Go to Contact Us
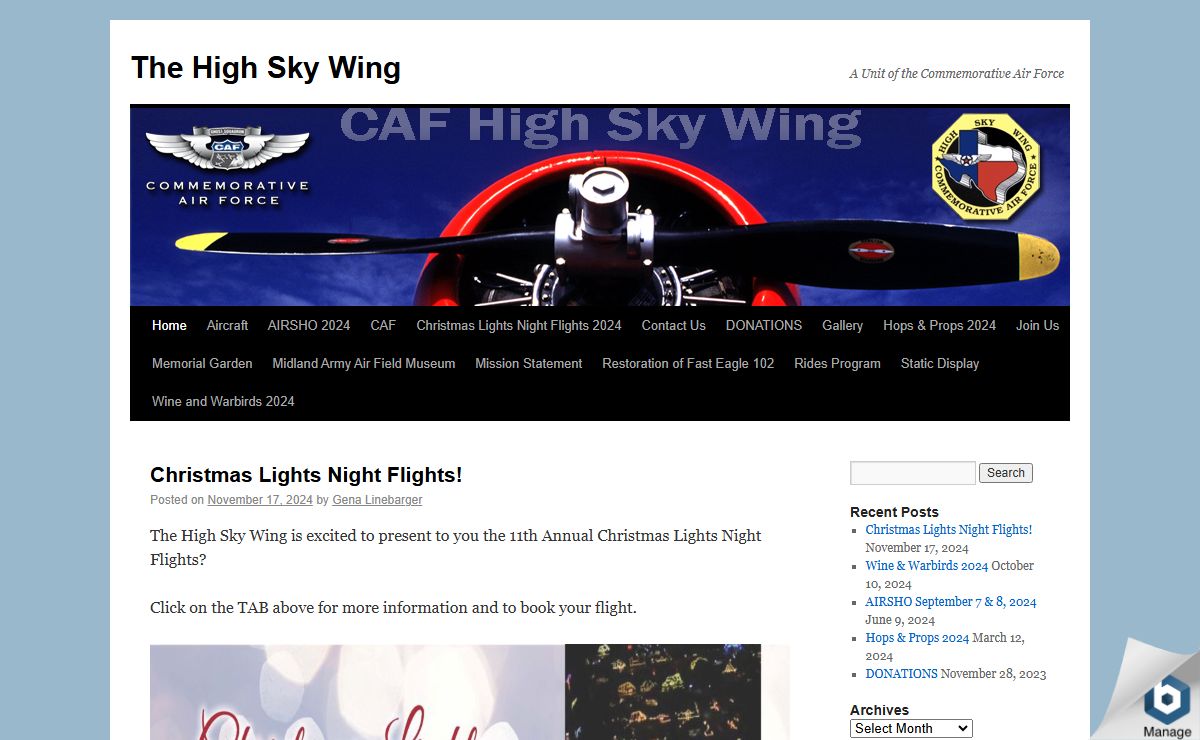 [674, 325]
